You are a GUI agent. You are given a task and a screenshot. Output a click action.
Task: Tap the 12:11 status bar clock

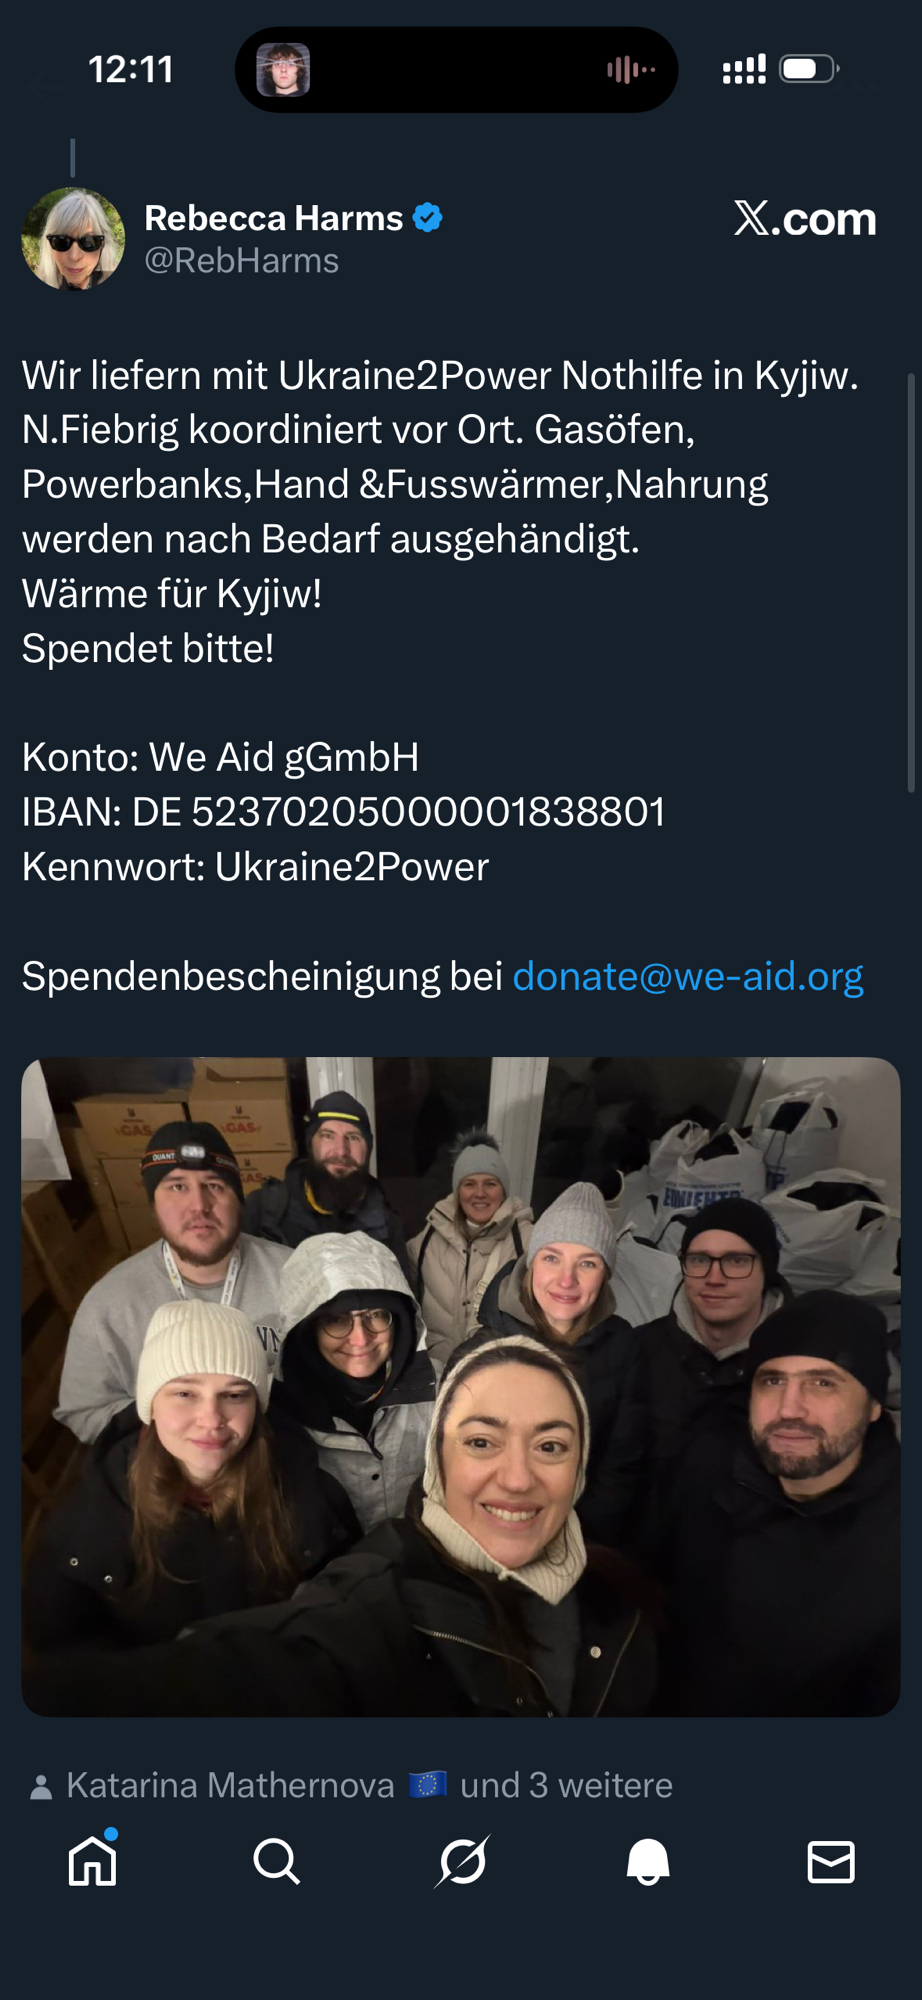(x=131, y=69)
